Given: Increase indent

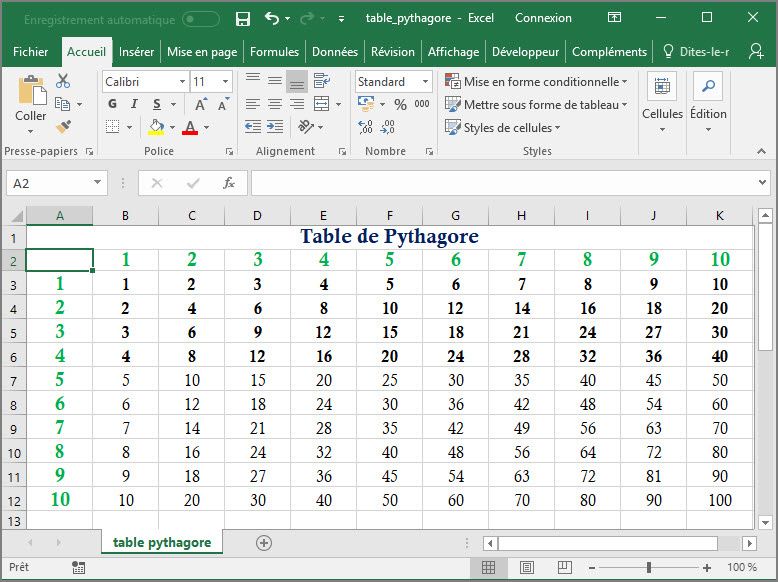Looking at the screenshot, I should (x=275, y=127).
